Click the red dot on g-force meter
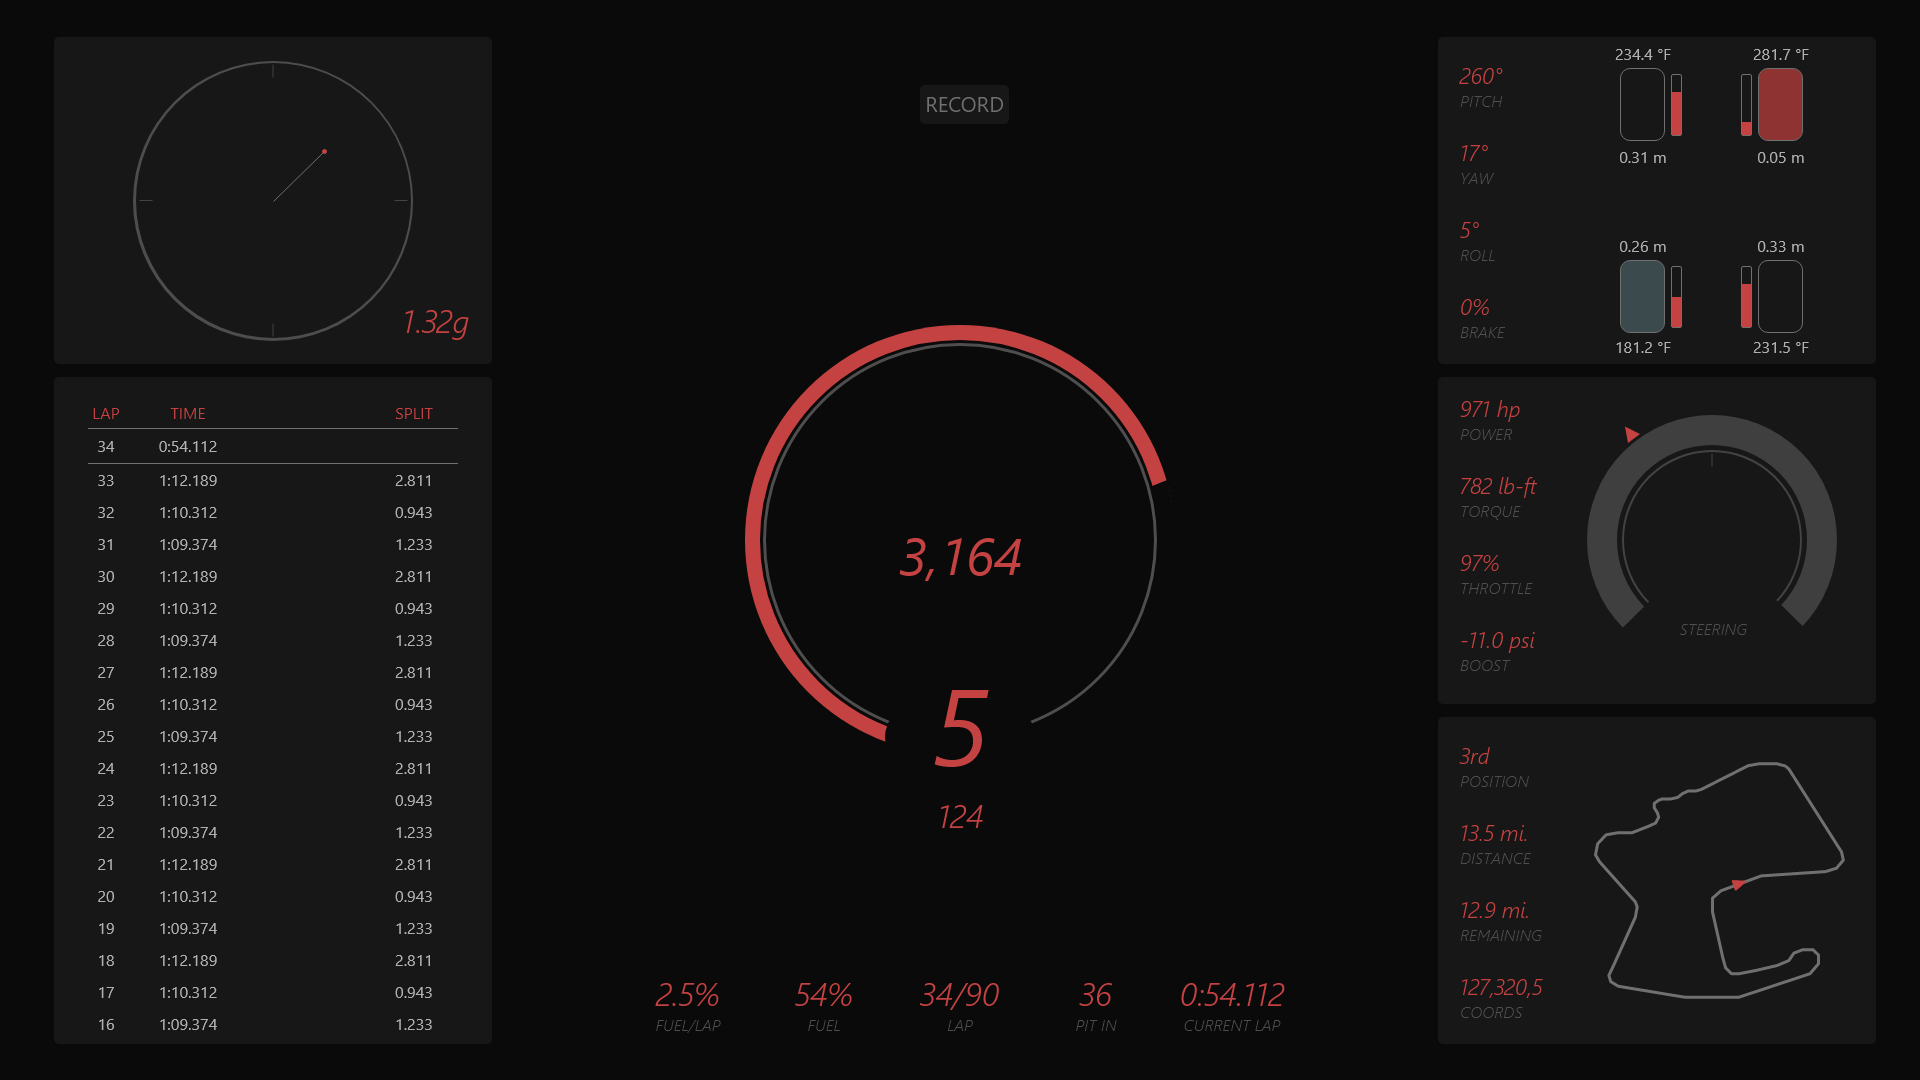Image resolution: width=1920 pixels, height=1080 pixels. pyautogui.click(x=324, y=152)
